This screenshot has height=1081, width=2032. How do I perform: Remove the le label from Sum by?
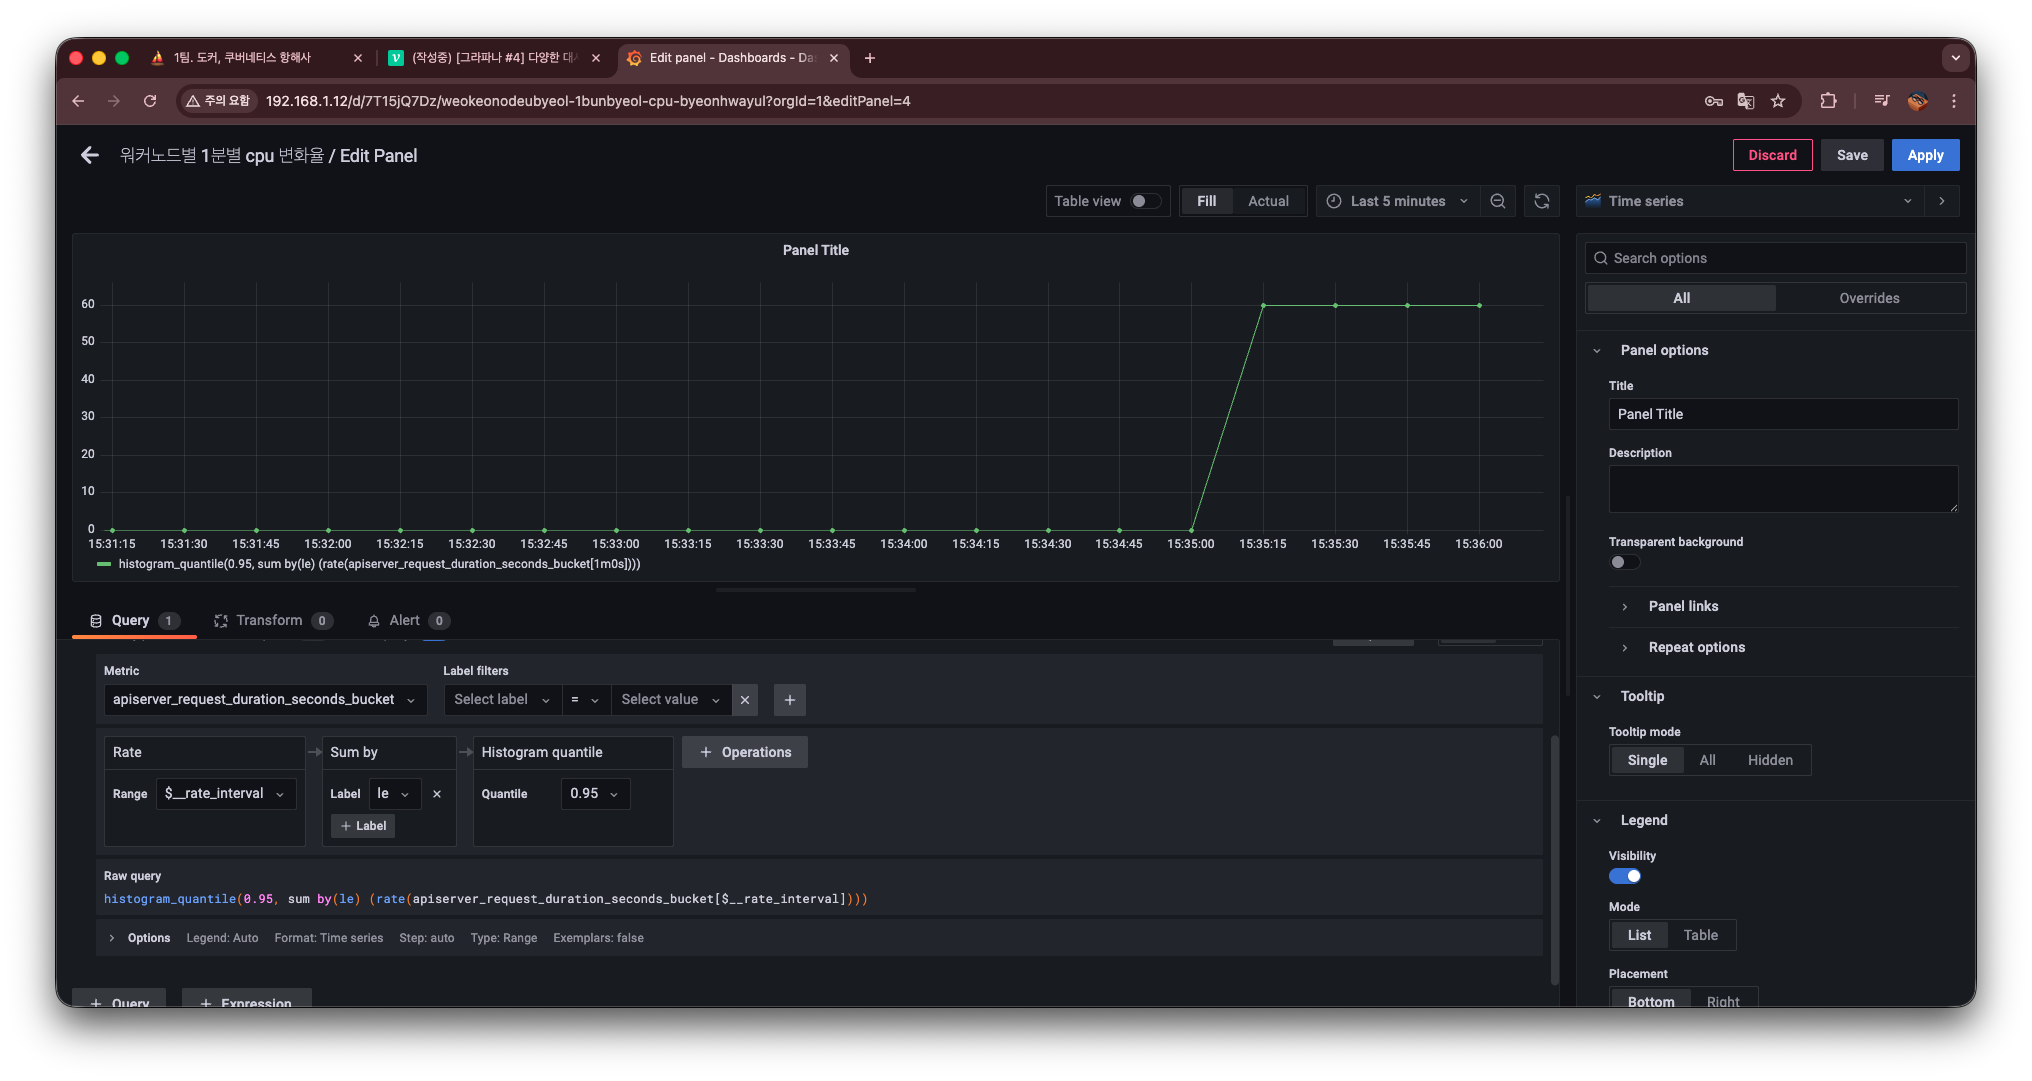437,794
